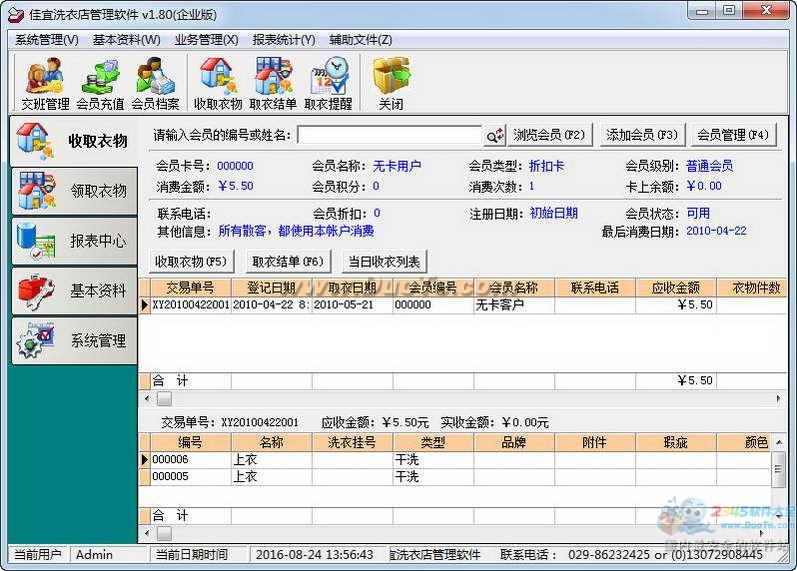Select 领取衣物 in left sidebar
Viewport: 797px width, 571px height.
[75, 191]
